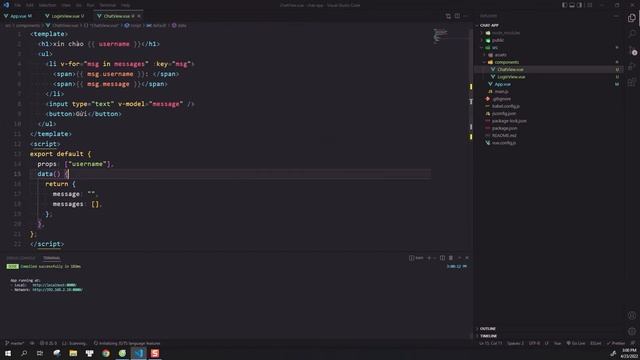Click the new terminal plus icon
The height and width of the screenshot is (360, 640).
click(429, 258)
